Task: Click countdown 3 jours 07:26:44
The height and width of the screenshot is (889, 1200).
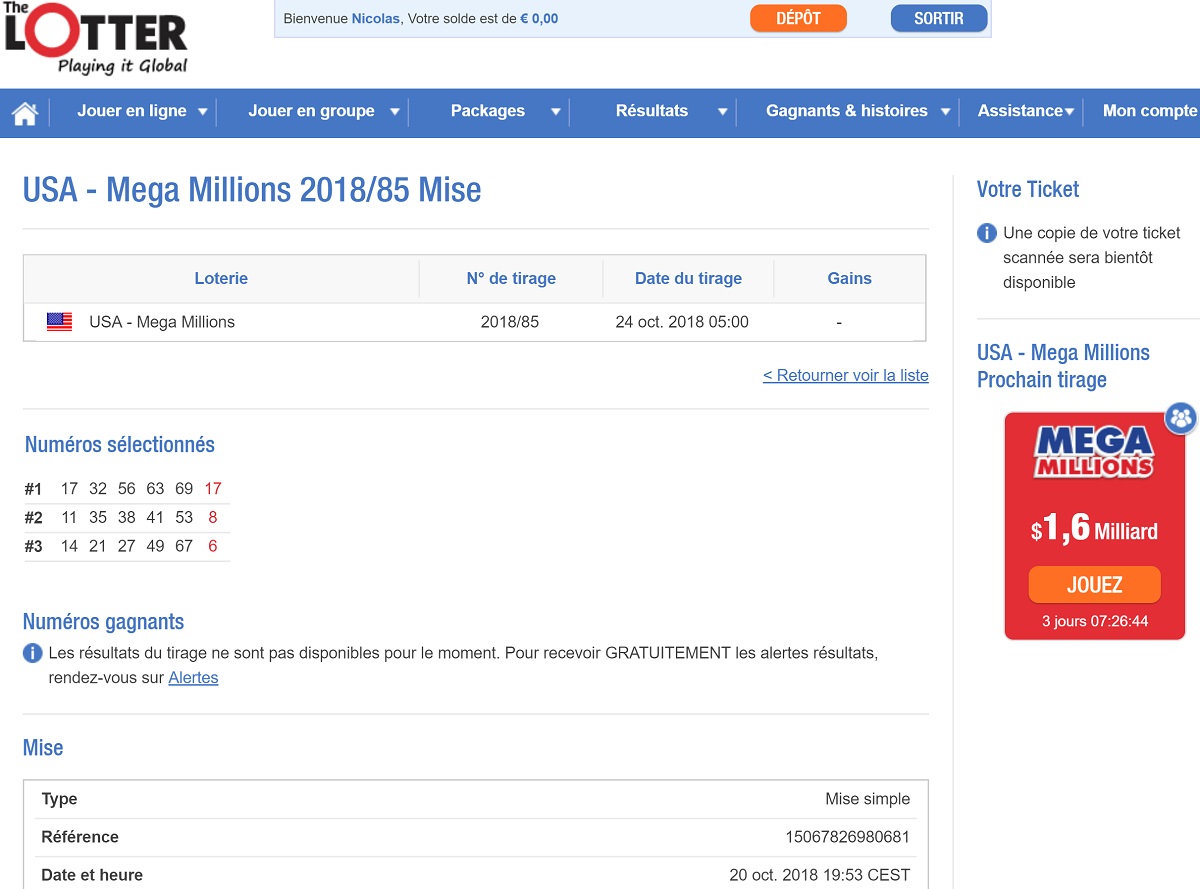Action: (1095, 621)
